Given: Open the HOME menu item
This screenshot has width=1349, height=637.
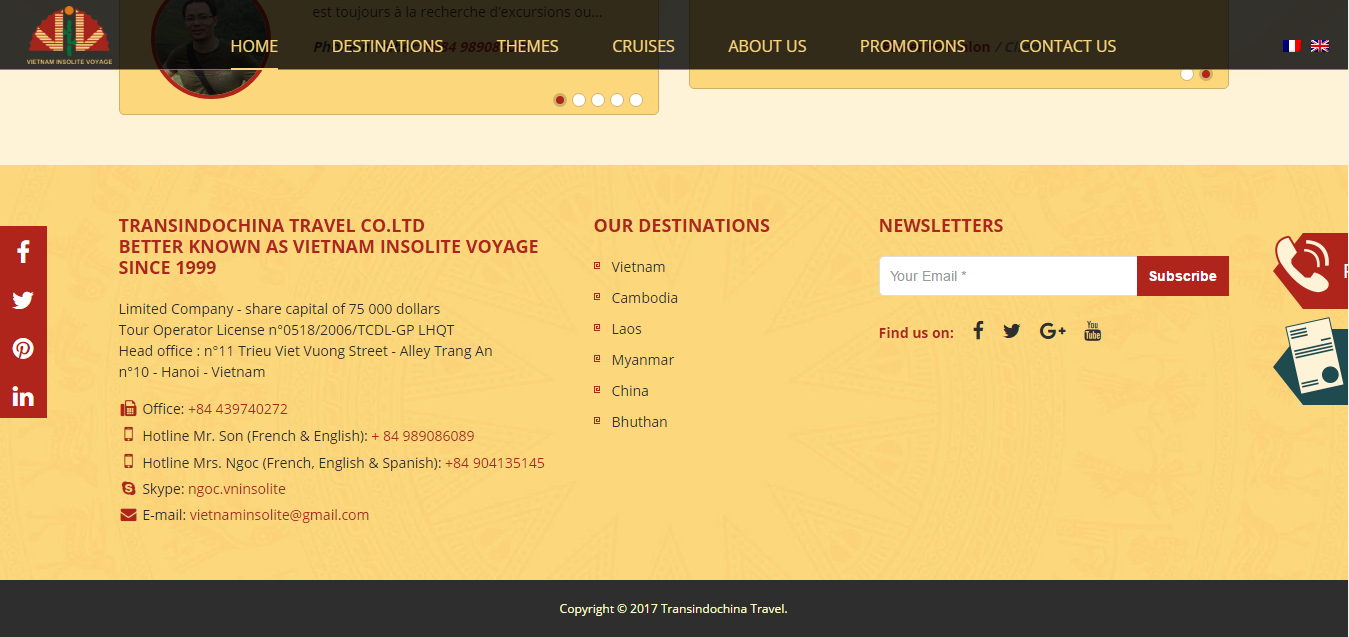Looking at the screenshot, I should pos(254,46).
